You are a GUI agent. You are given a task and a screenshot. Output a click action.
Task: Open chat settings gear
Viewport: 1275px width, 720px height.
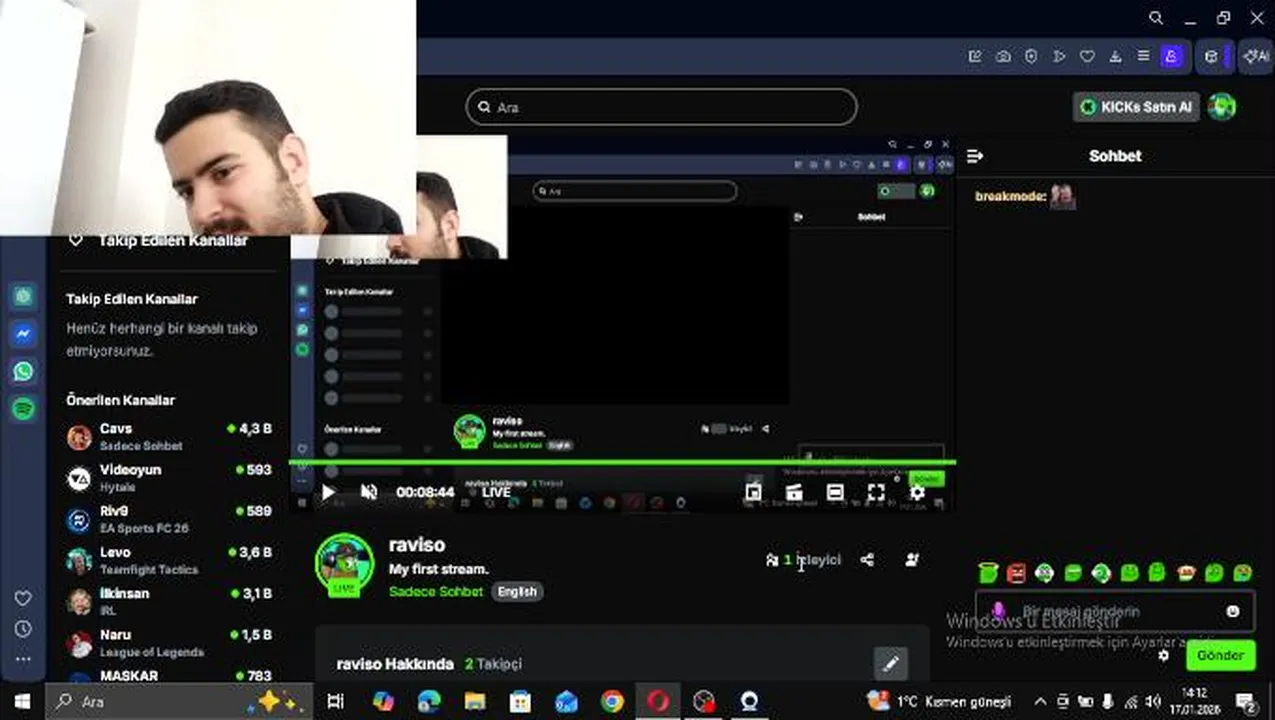1163,656
